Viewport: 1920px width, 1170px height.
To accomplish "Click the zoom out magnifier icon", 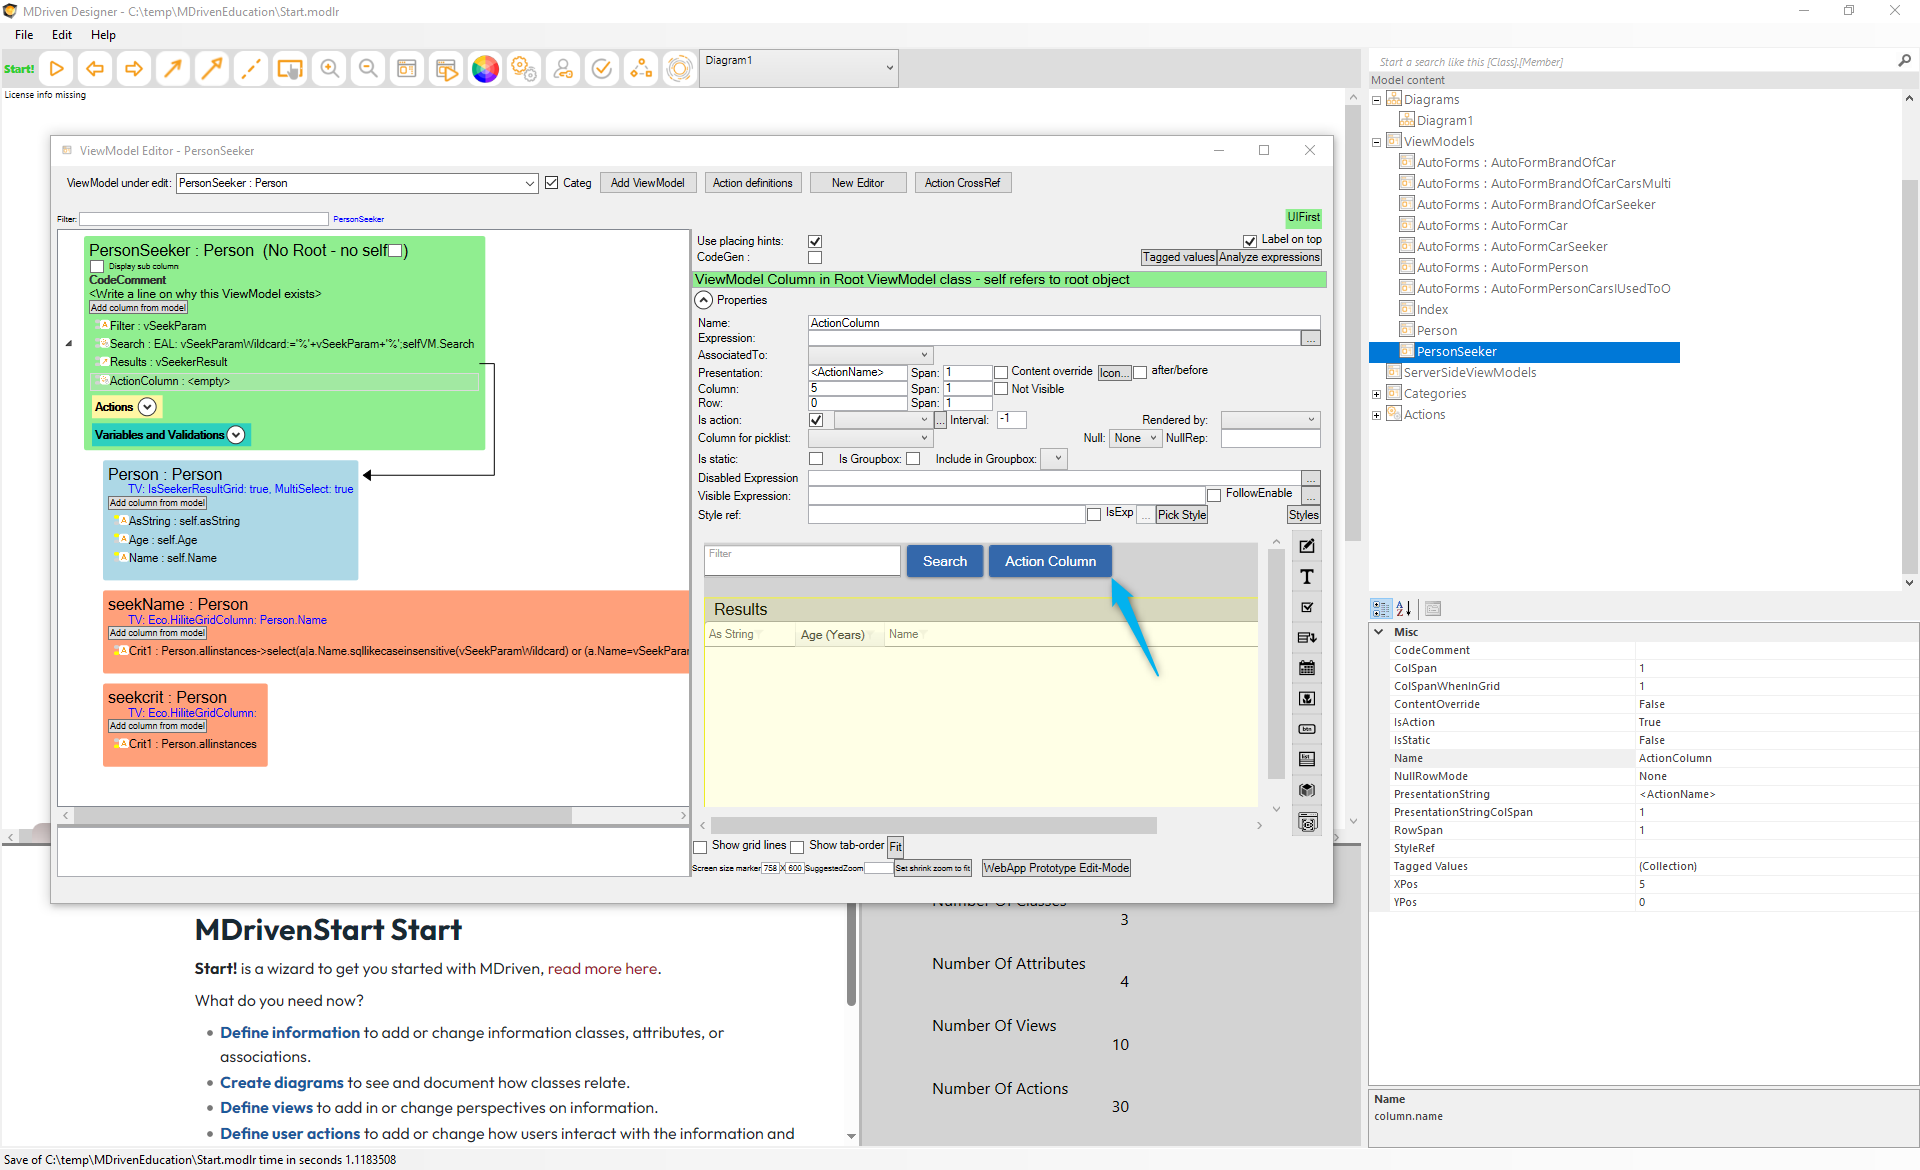I will [368, 69].
